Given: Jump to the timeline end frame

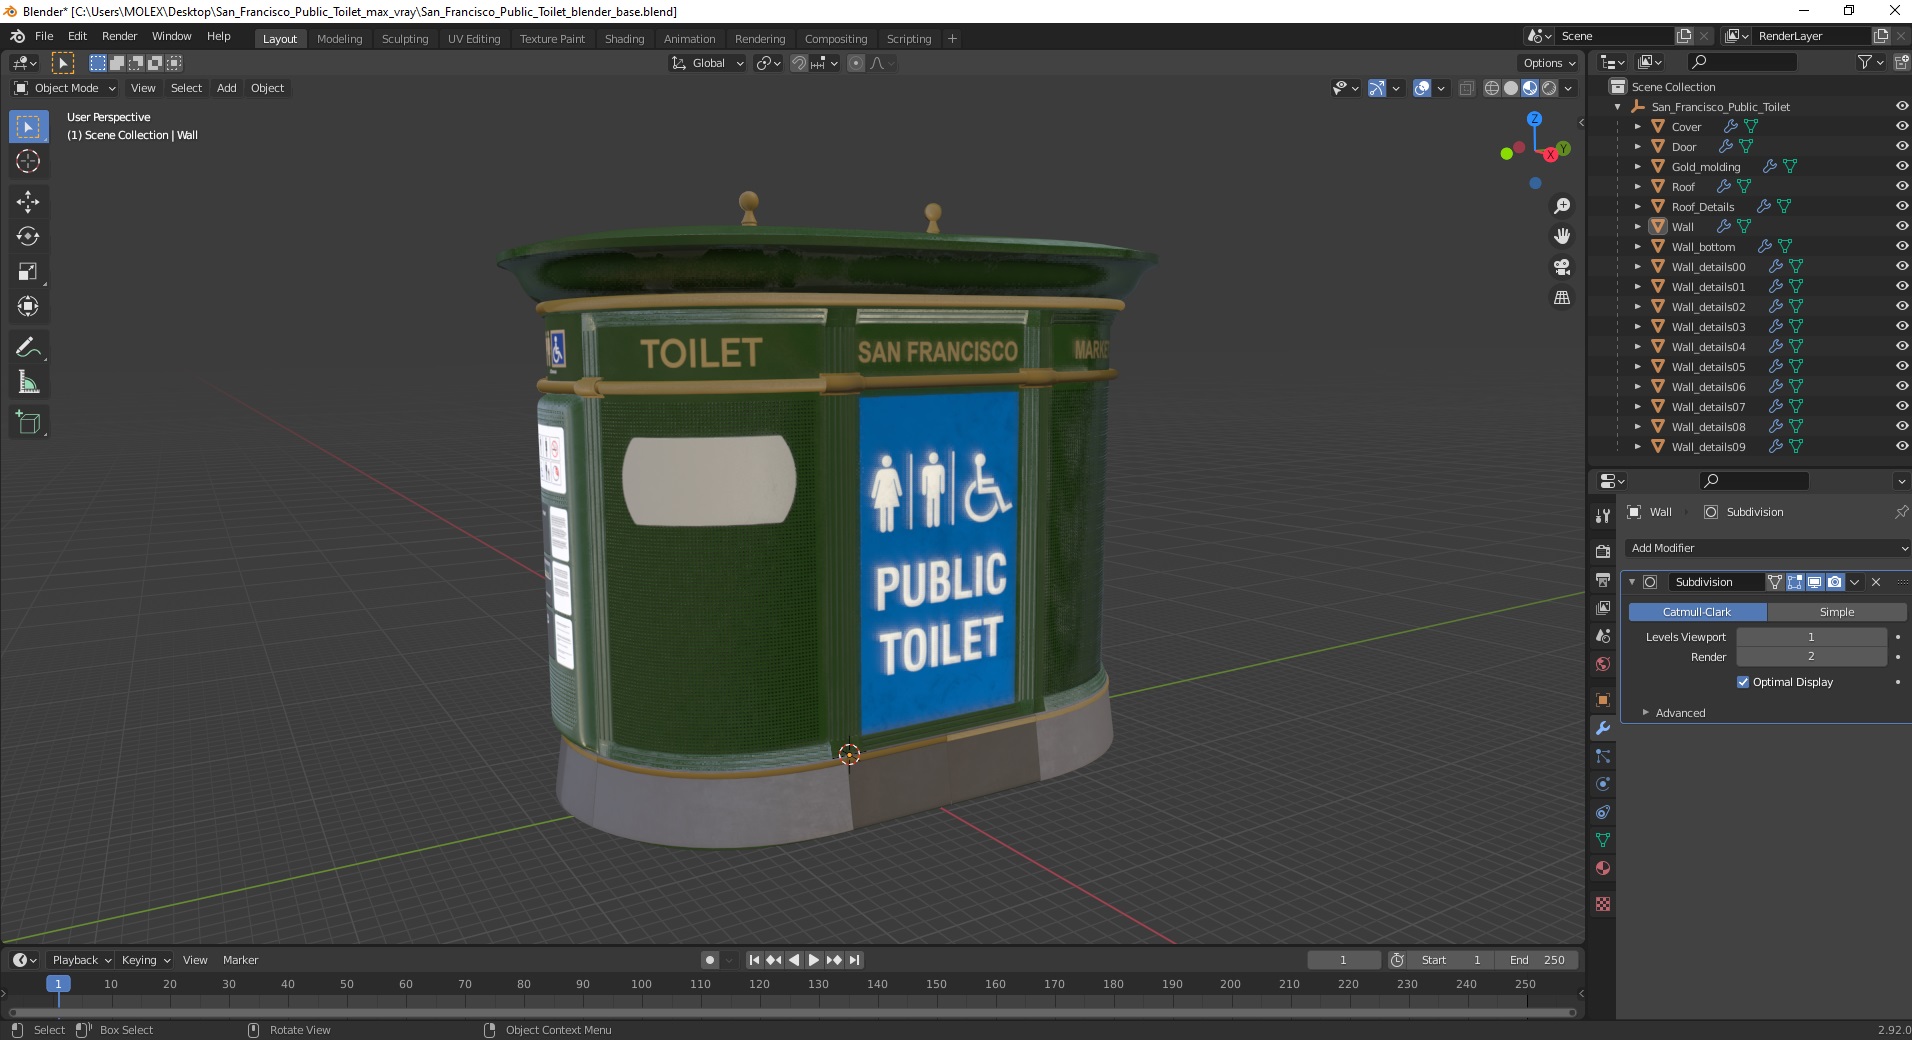Looking at the screenshot, I should (x=854, y=960).
